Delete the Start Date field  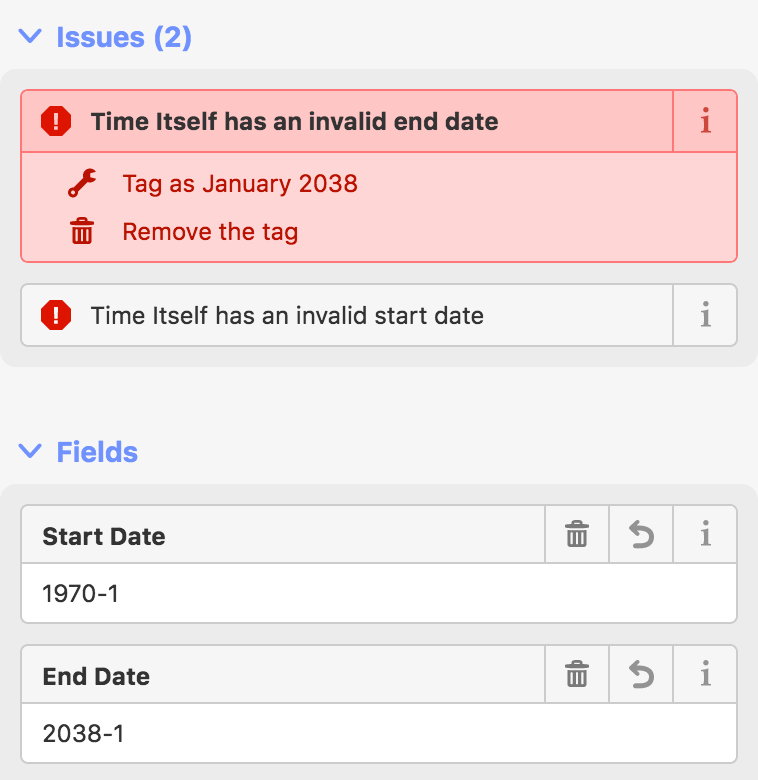[x=577, y=536]
